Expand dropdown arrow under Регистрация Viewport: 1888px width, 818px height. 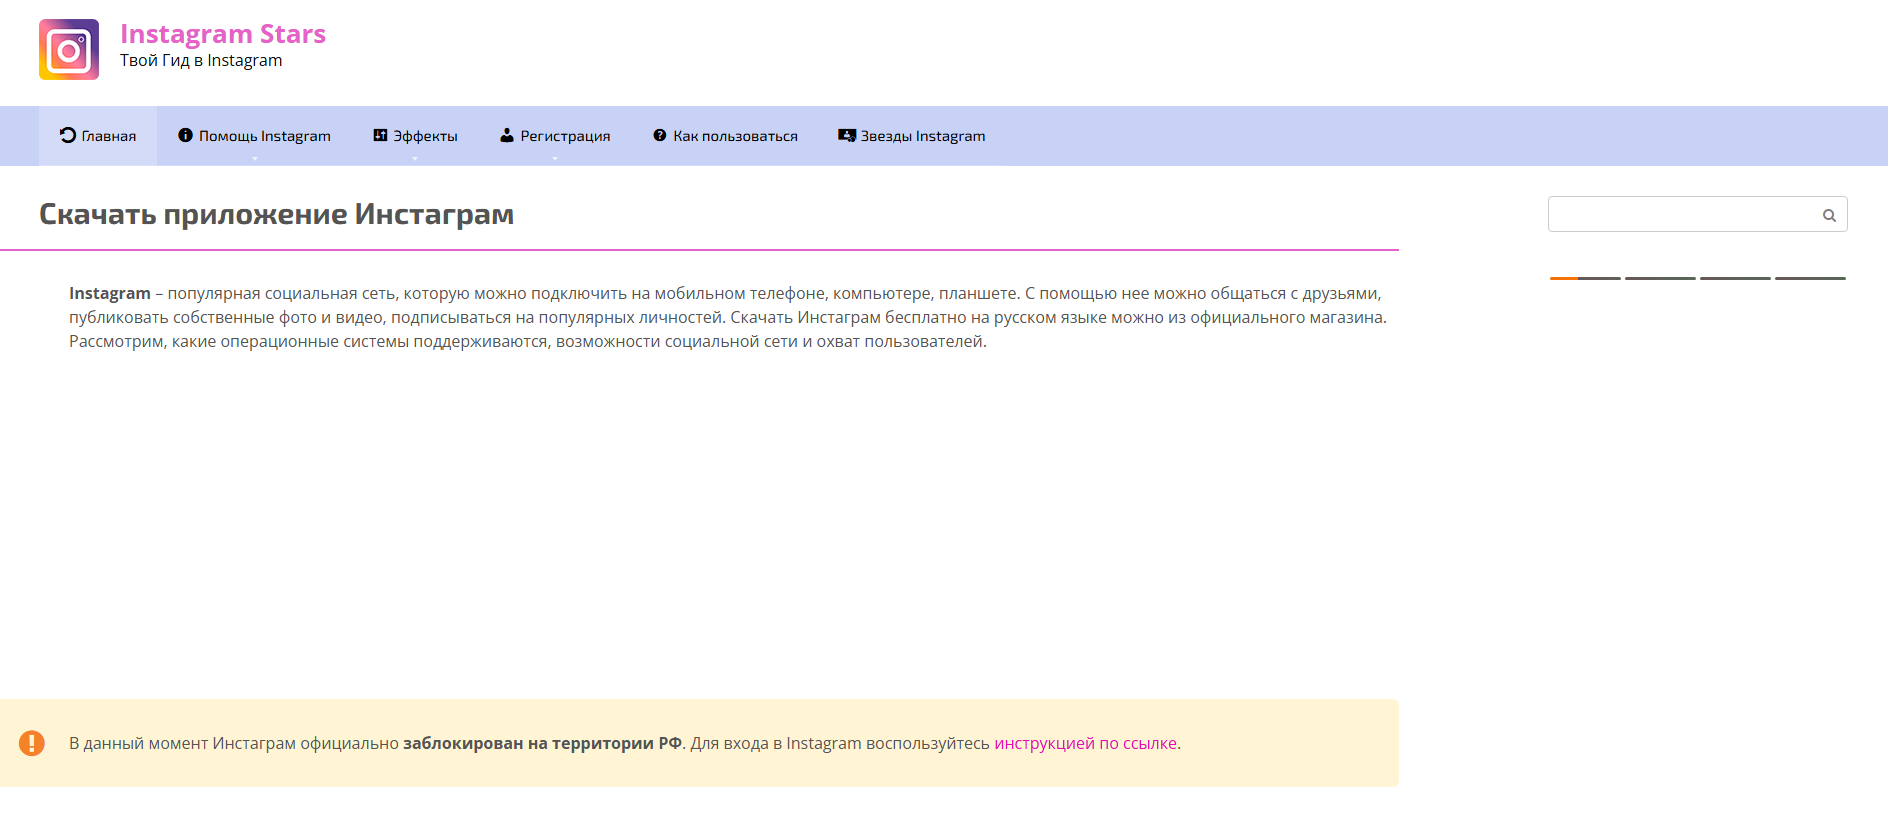click(555, 158)
